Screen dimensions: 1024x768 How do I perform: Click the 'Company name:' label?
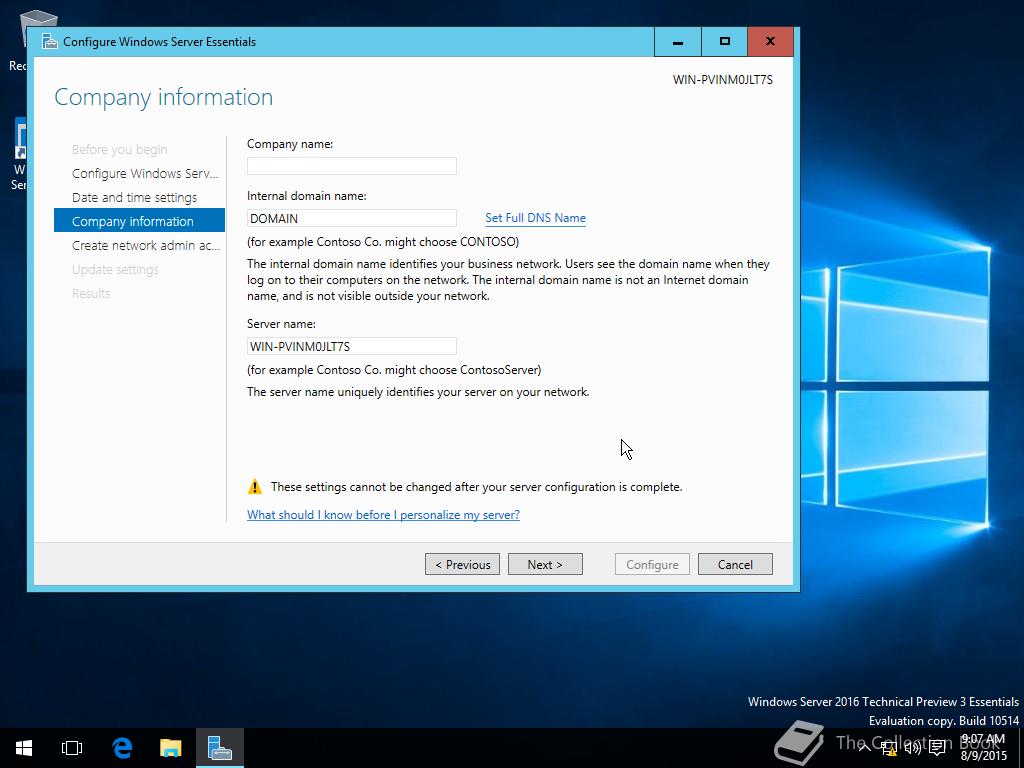point(290,144)
